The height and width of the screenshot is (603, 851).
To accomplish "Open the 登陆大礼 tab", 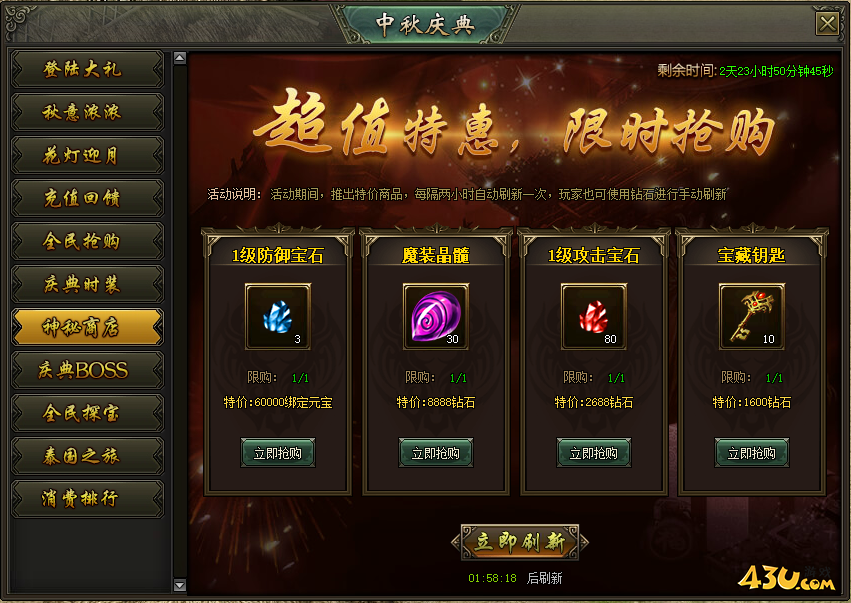I will click(87, 69).
